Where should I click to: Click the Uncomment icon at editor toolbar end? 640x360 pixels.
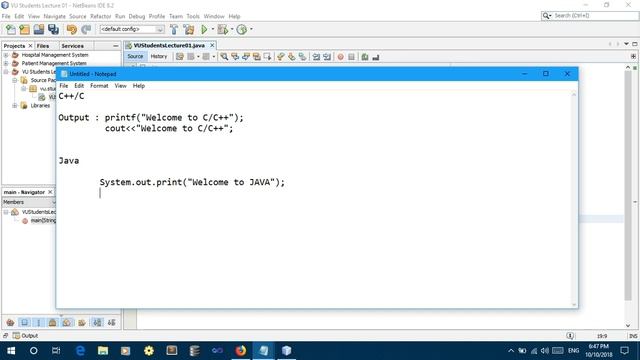376,57
